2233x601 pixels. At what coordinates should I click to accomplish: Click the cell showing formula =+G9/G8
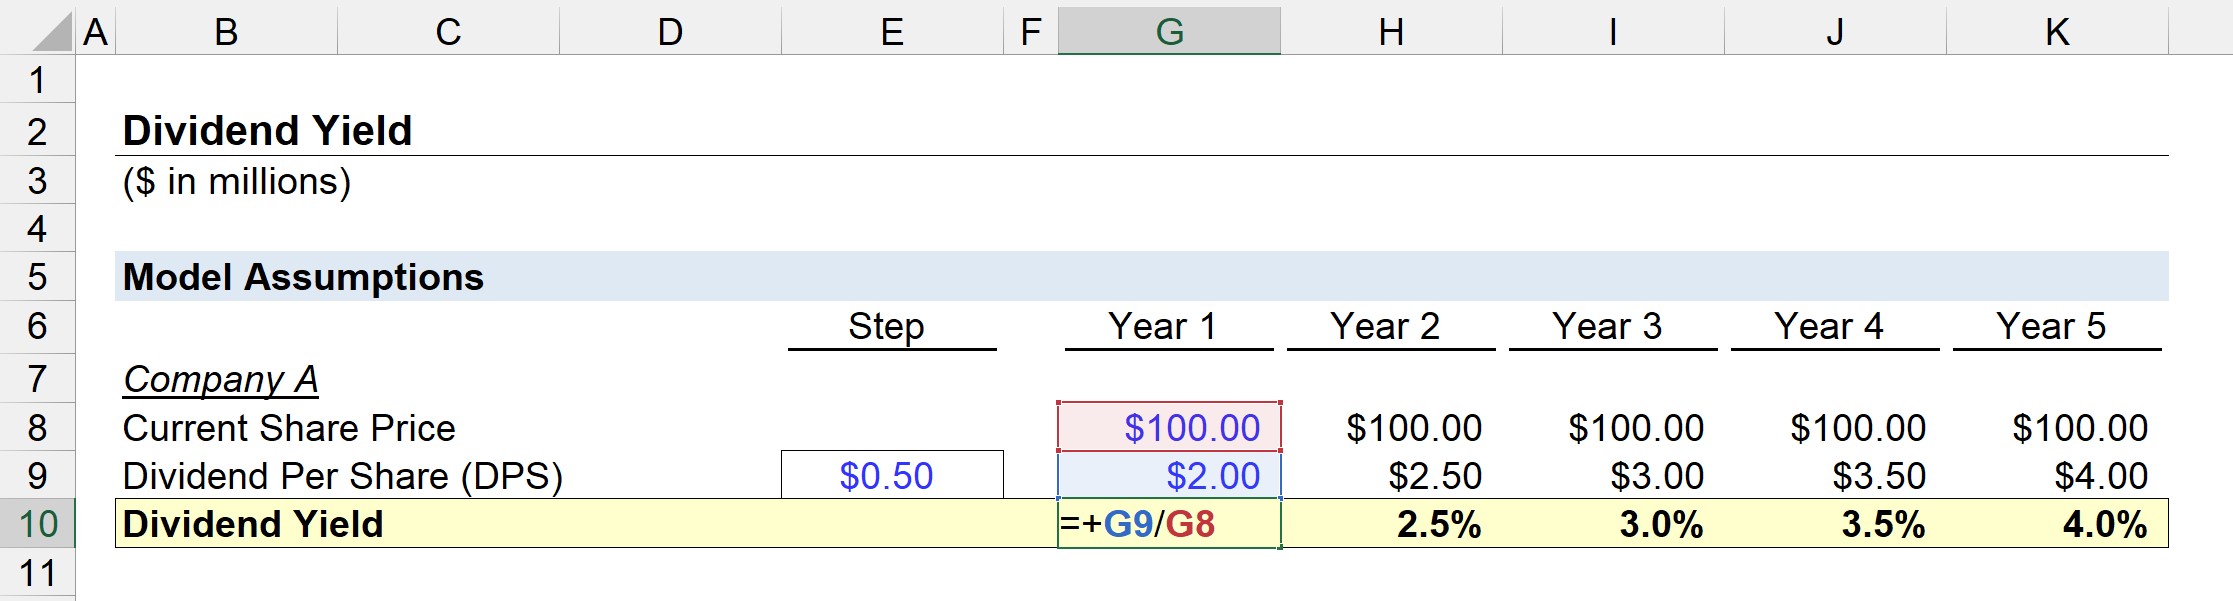tap(1168, 521)
